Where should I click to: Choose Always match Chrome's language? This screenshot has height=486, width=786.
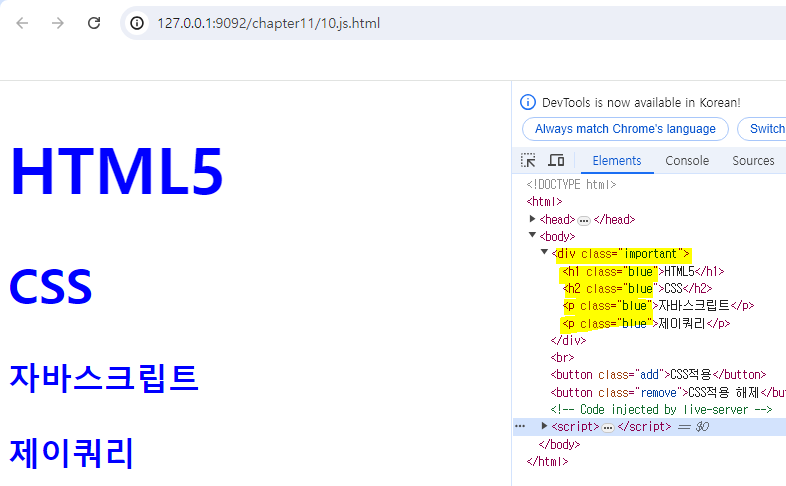(x=625, y=129)
